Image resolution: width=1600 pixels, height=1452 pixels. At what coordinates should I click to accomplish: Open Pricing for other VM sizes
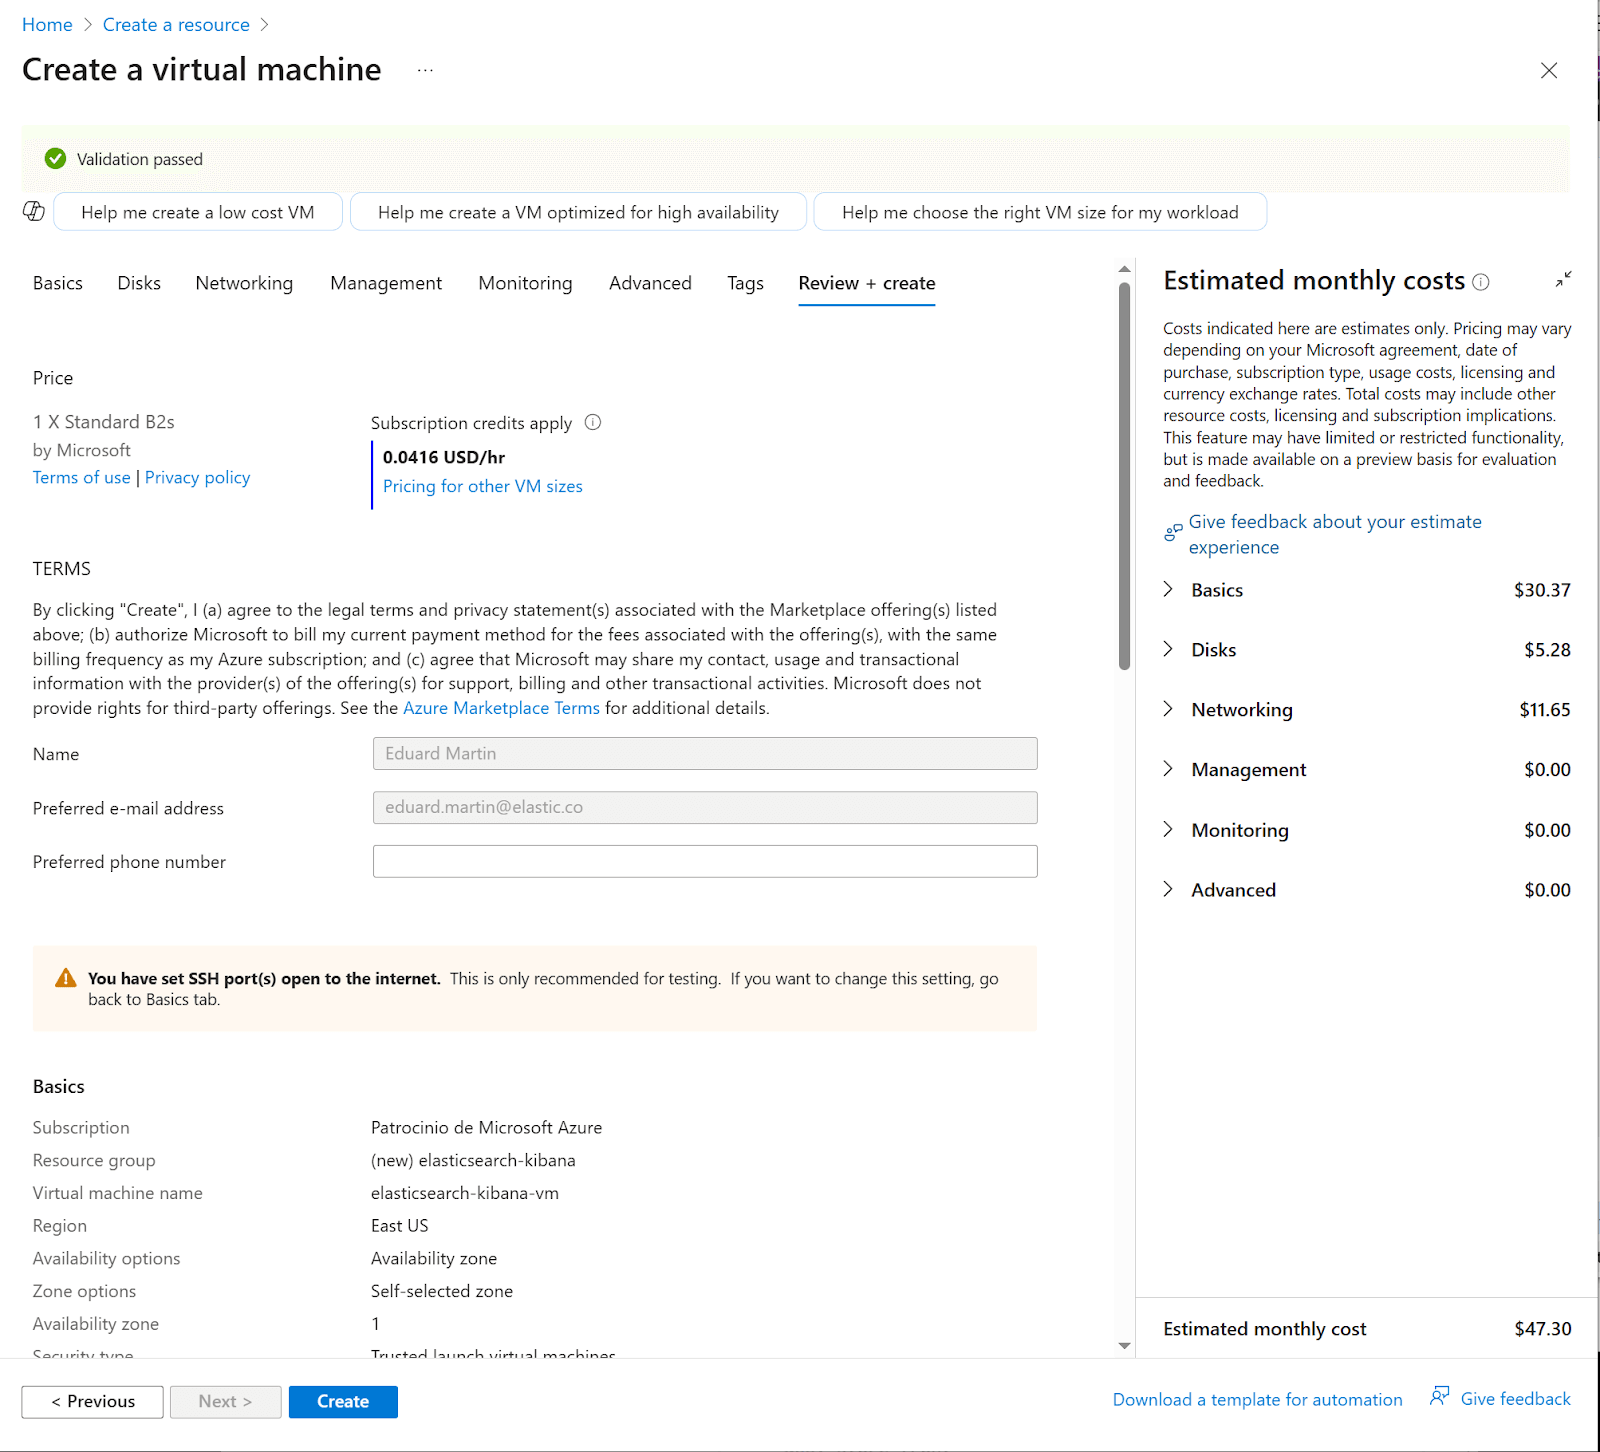pos(482,486)
